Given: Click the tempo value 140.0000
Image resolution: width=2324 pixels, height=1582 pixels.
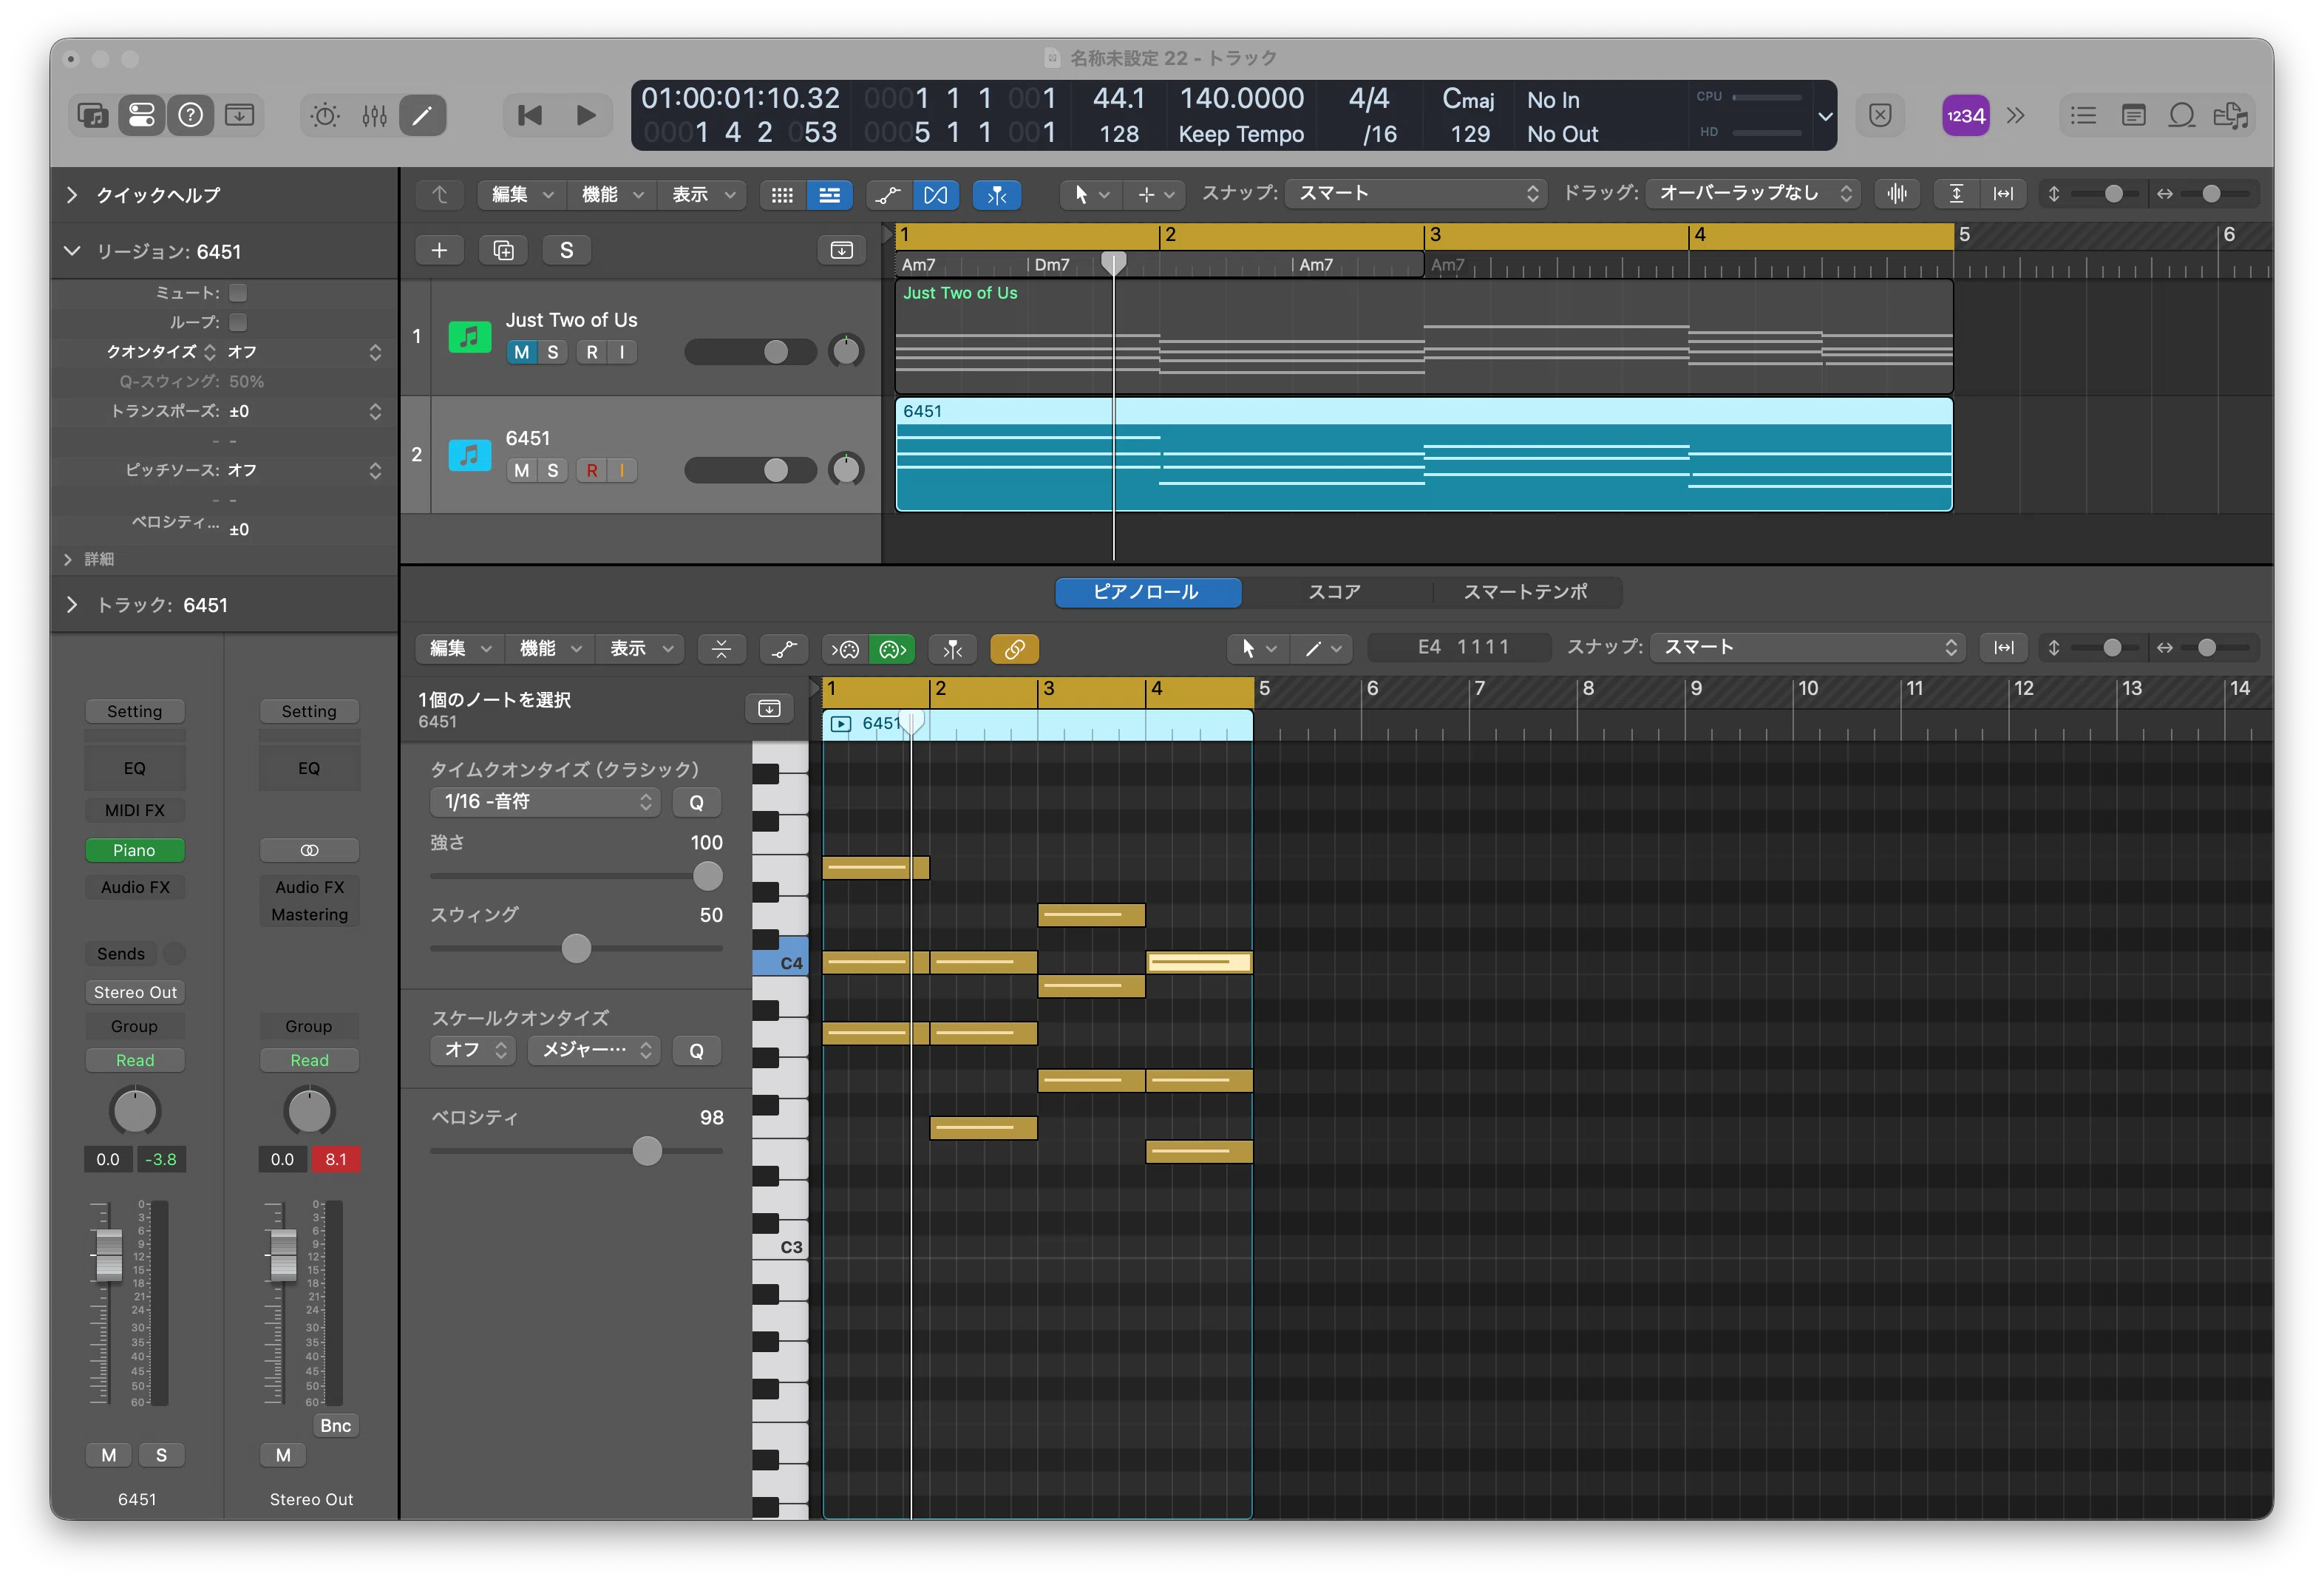Looking at the screenshot, I should coord(1241,99).
